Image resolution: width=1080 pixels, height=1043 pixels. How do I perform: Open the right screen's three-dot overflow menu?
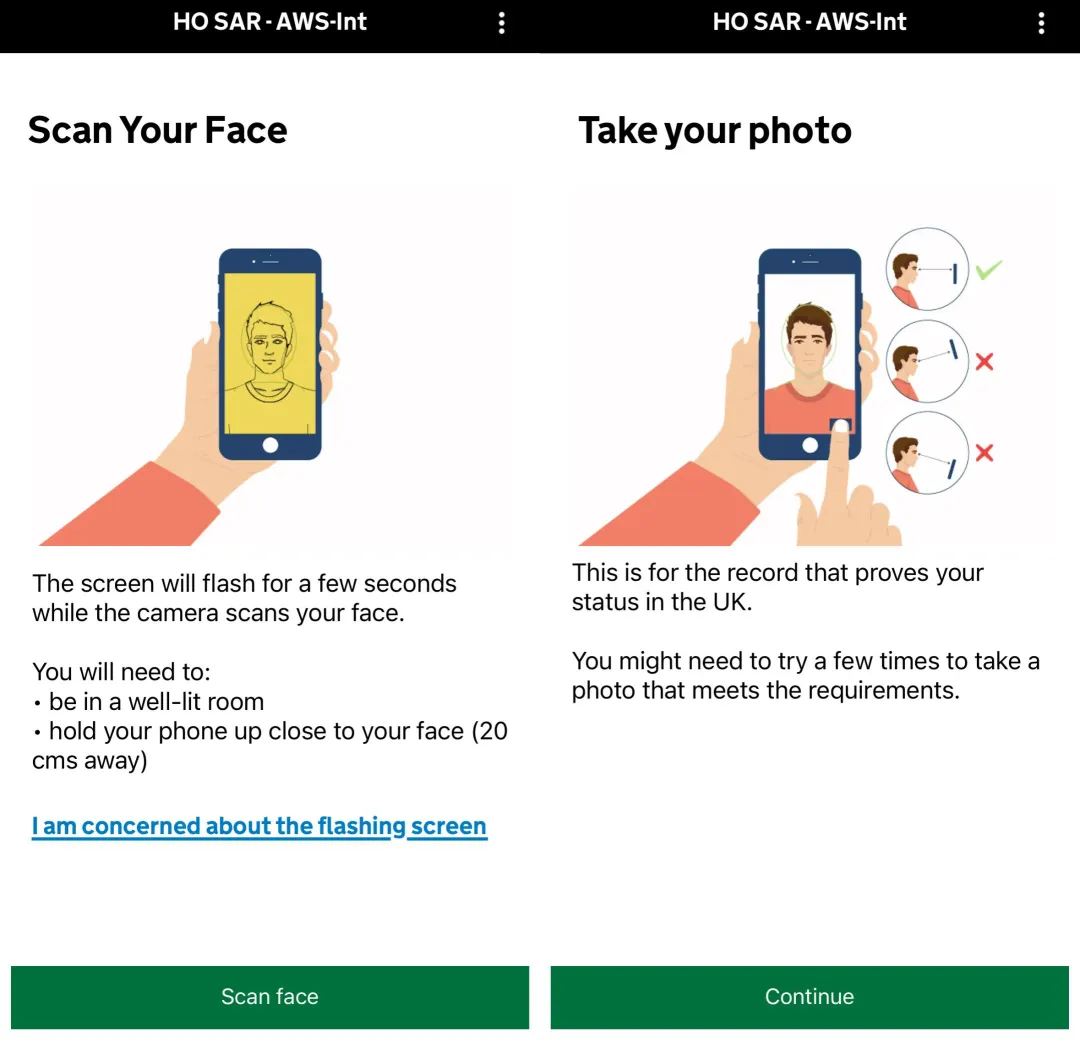[1041, 23]
